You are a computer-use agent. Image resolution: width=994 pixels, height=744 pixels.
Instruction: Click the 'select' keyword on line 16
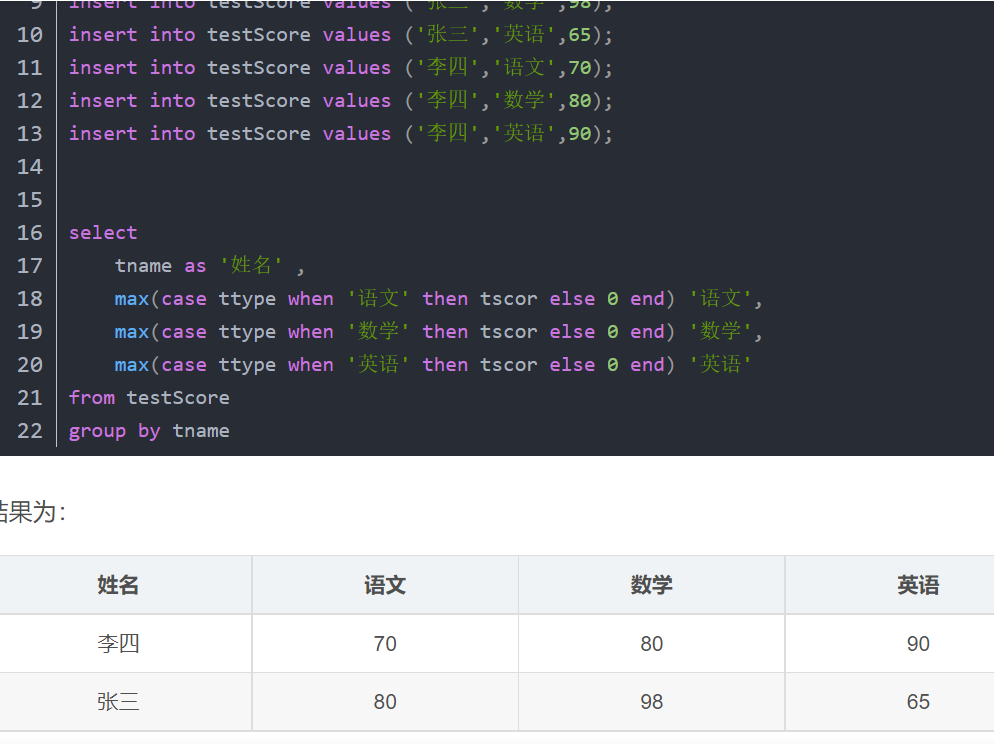click(x=103, y=233)
